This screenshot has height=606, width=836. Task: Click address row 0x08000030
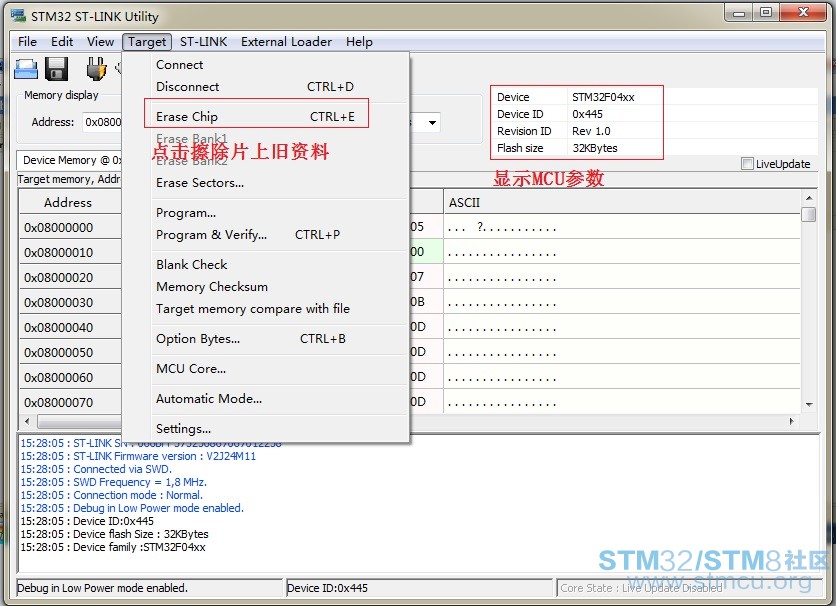[x=70, y=303]
